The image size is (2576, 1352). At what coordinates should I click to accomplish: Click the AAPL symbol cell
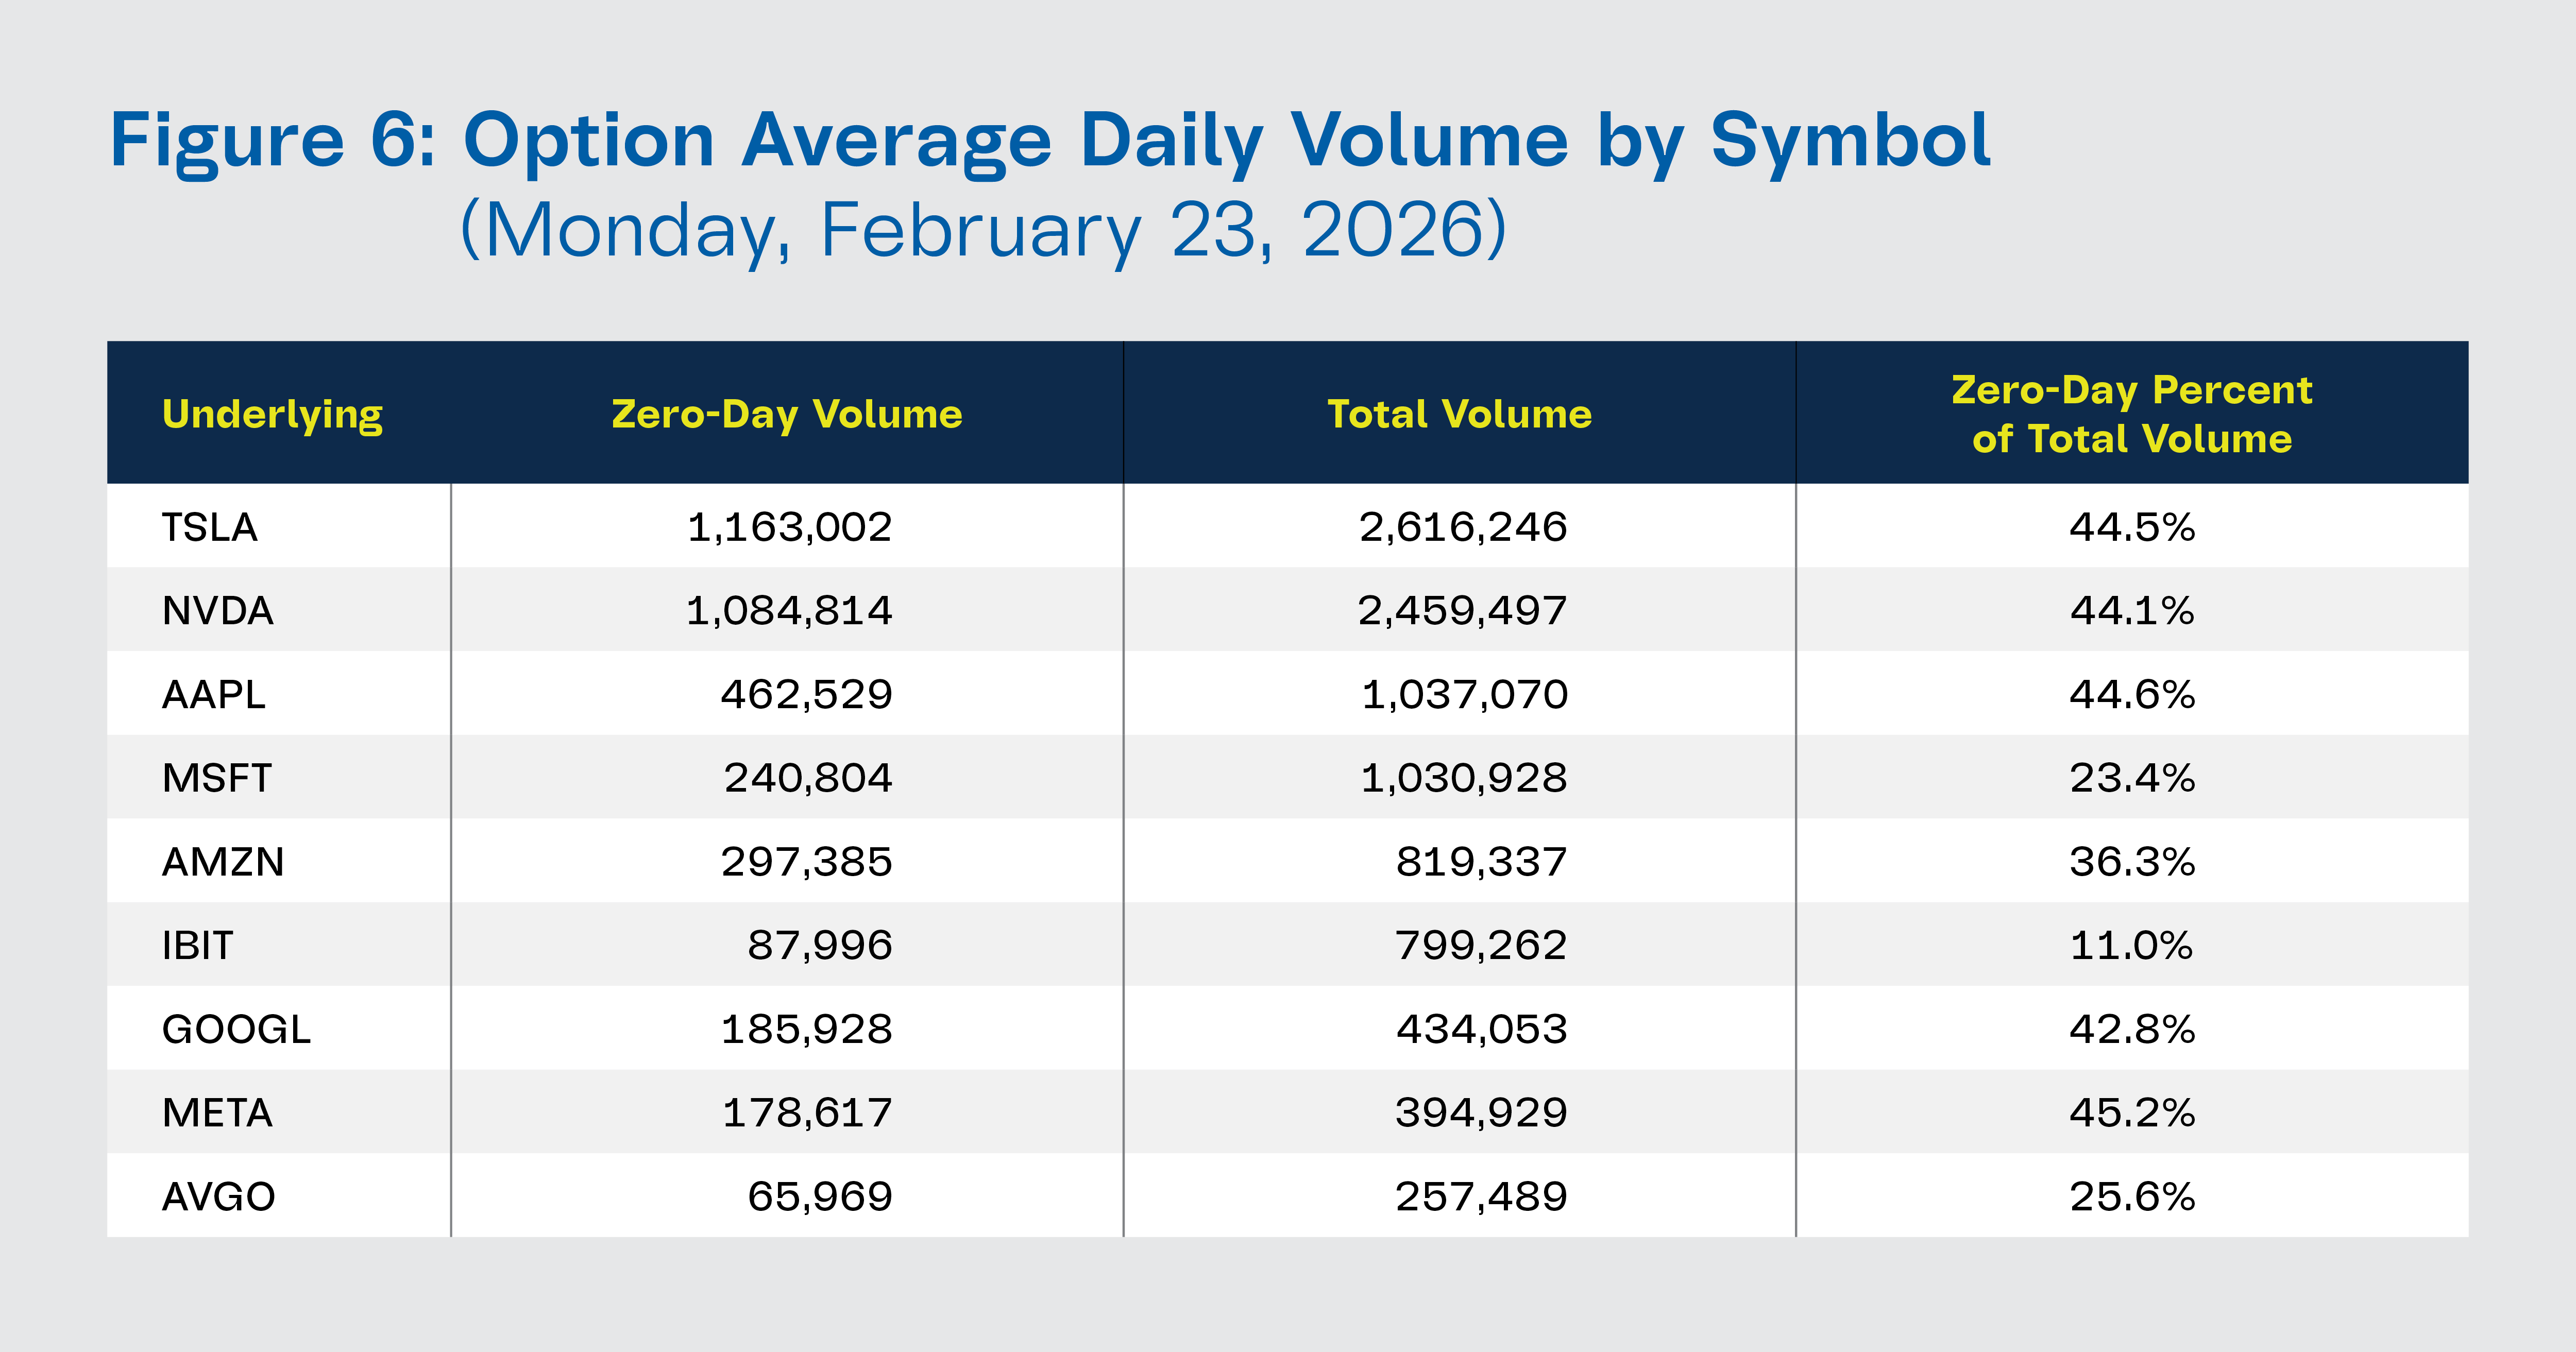pyautogui.click(x=214, y=694)
